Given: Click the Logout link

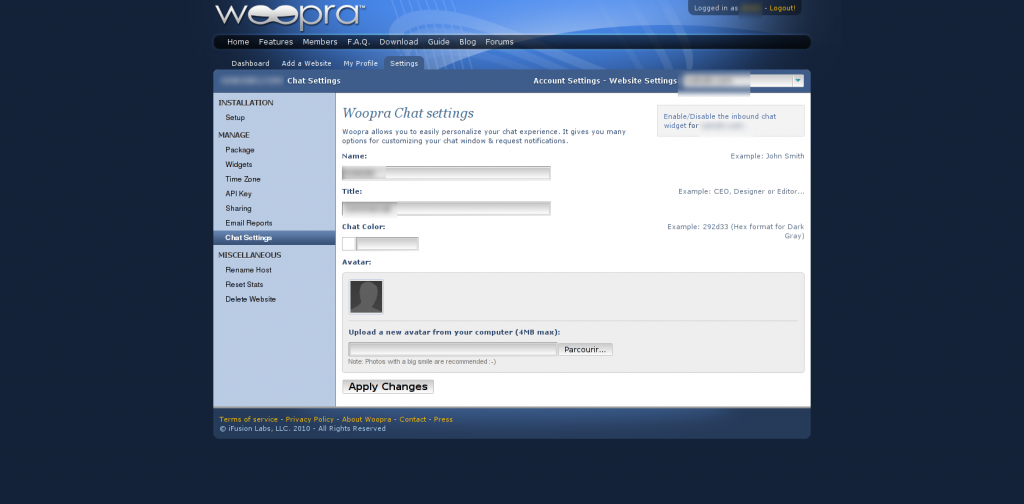Looking at the screenshot, I should [x=782, y=8].
